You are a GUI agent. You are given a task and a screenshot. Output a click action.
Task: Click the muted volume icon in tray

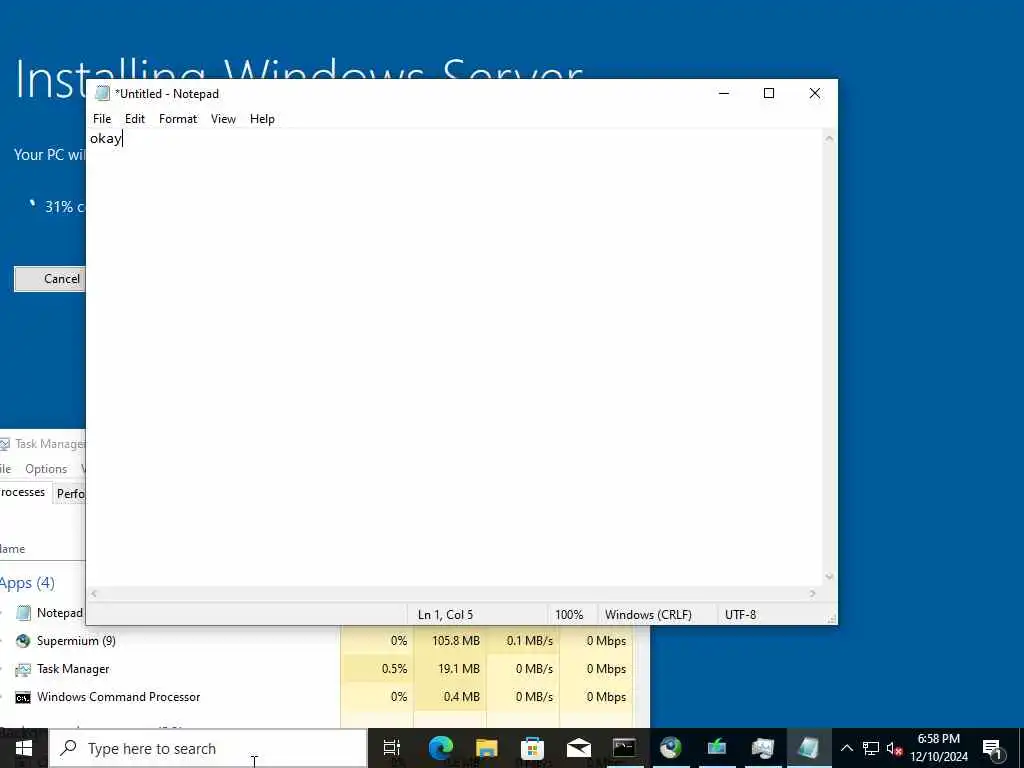click(x=894, y=748)
